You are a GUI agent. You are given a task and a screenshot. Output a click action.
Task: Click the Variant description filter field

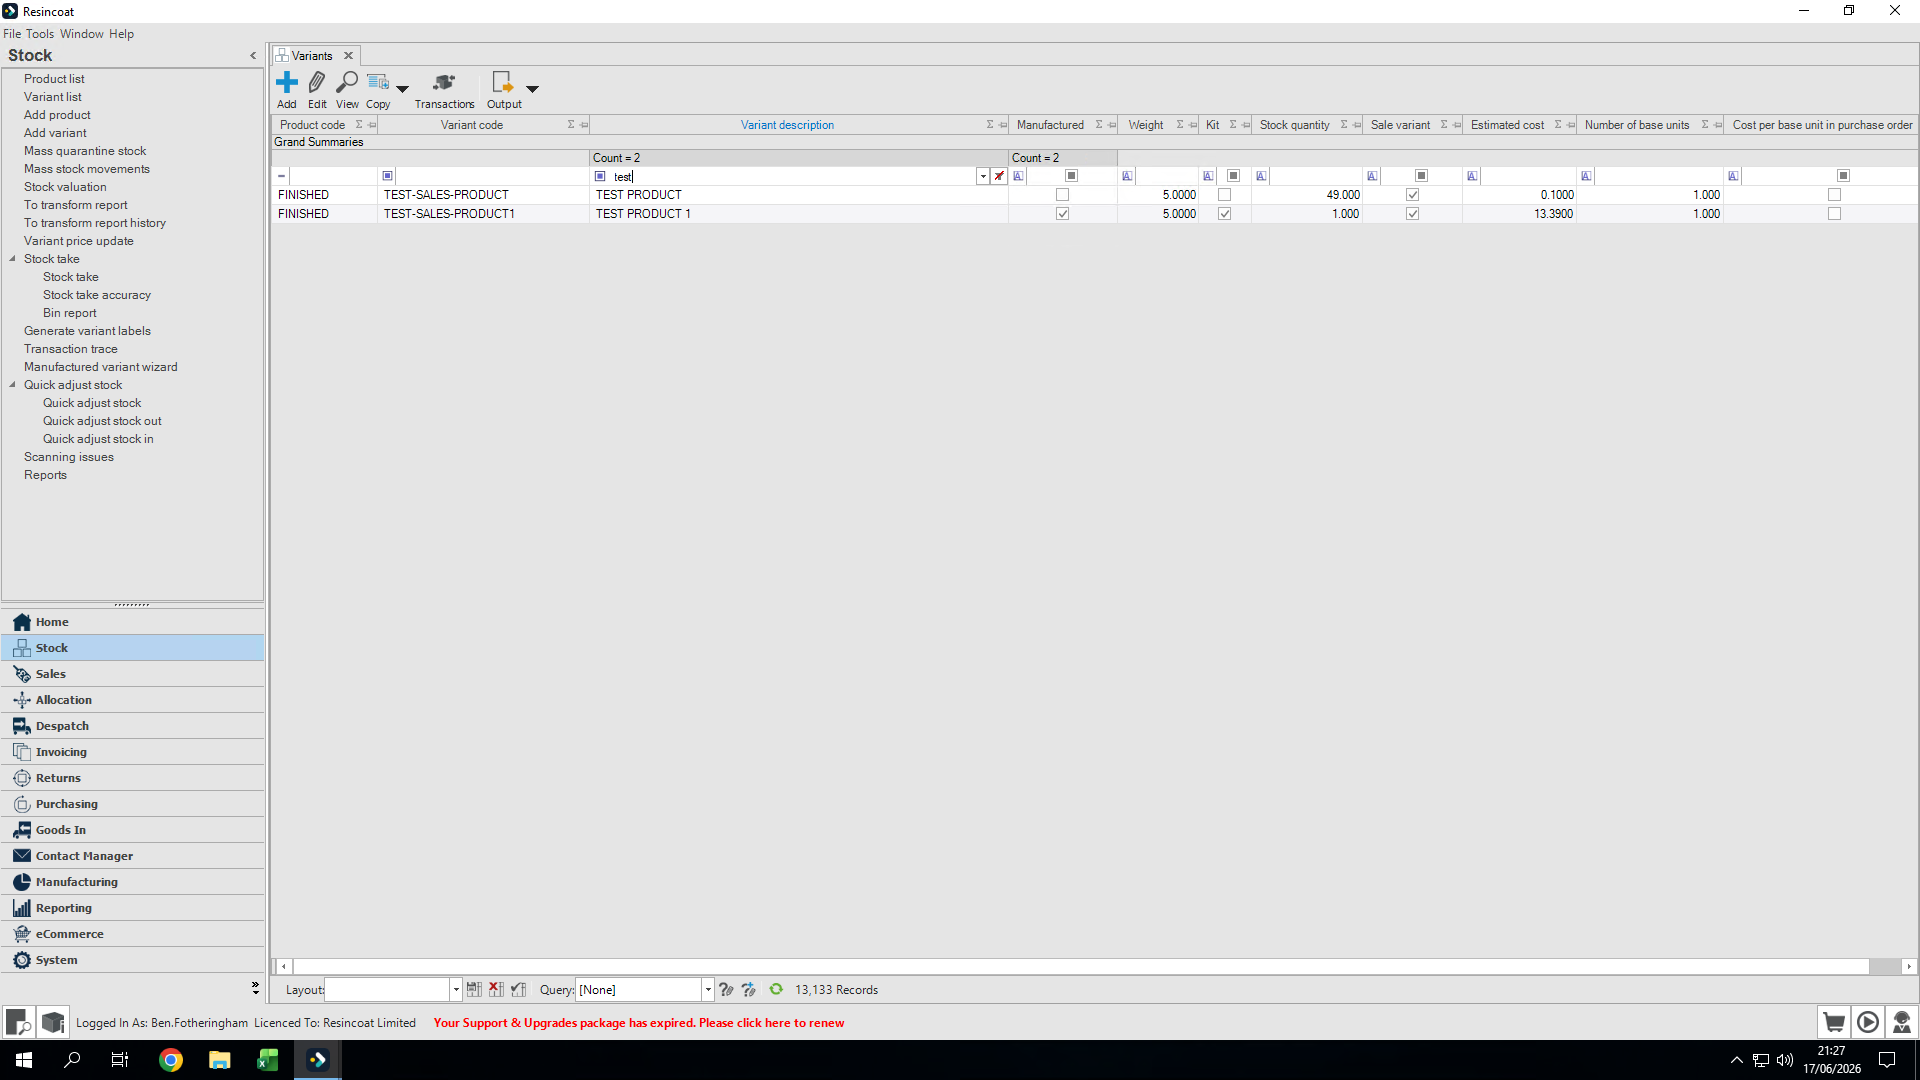[792, 176]
